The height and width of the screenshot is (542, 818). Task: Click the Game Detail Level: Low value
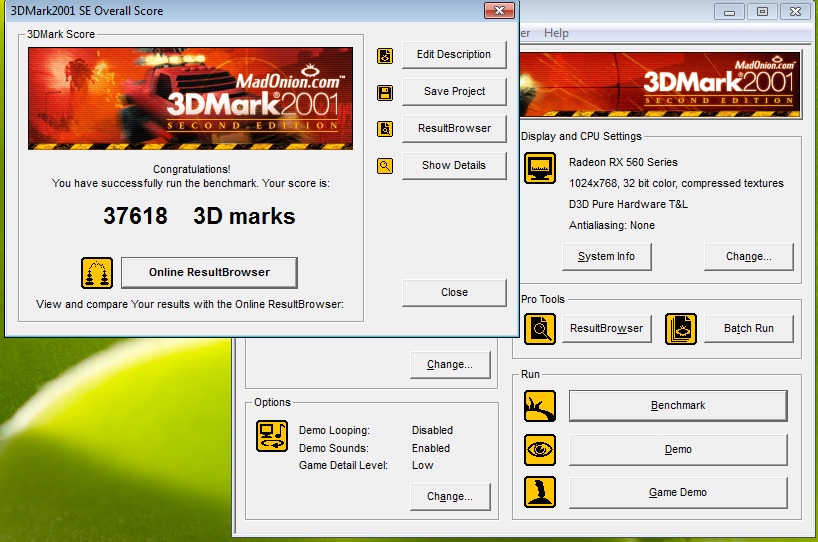423,465
